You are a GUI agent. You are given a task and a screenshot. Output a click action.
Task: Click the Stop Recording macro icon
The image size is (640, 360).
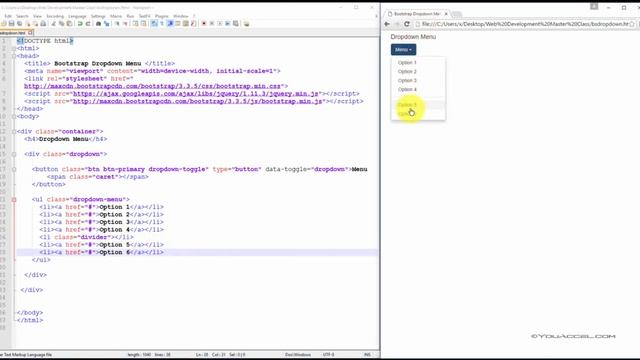pos(212,24)
